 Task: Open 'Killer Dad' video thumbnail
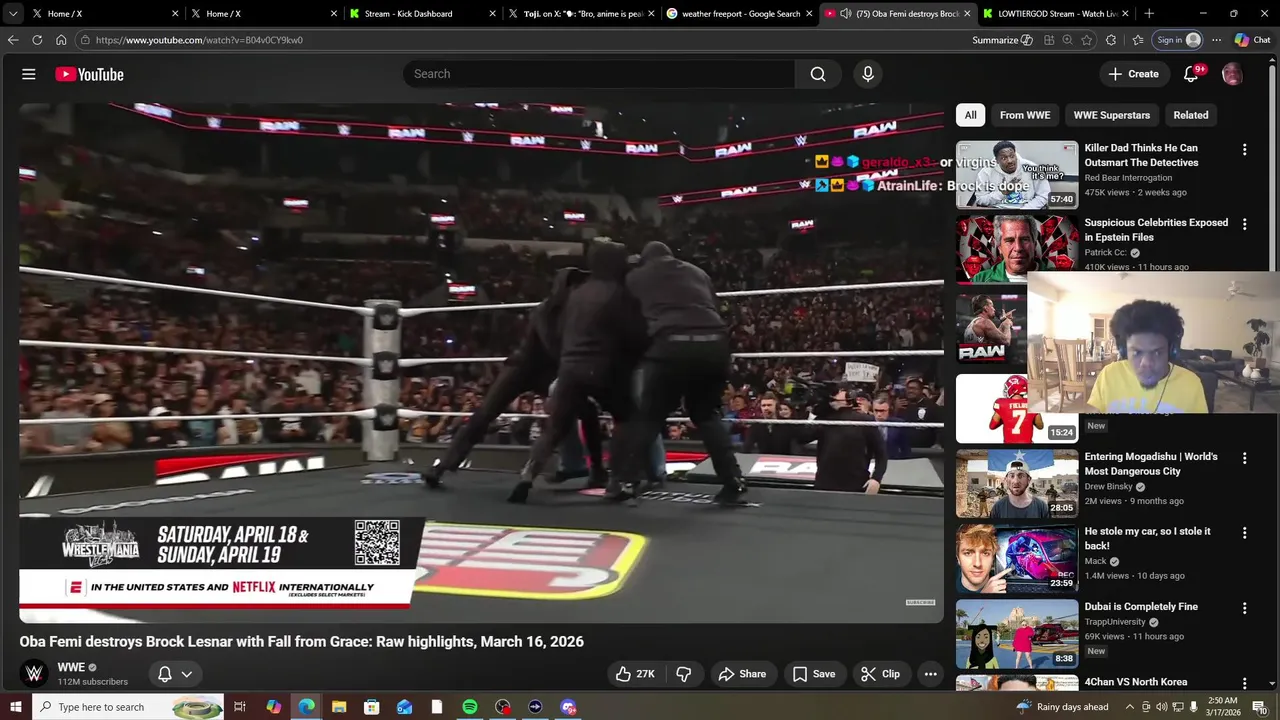tap(1017, 175)
